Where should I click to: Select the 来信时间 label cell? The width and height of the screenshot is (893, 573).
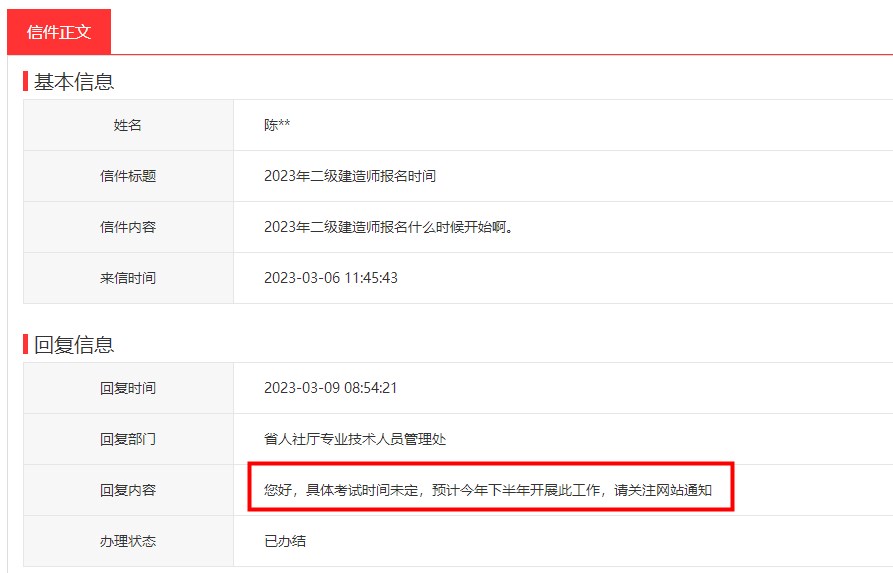[x=128, y=278]
